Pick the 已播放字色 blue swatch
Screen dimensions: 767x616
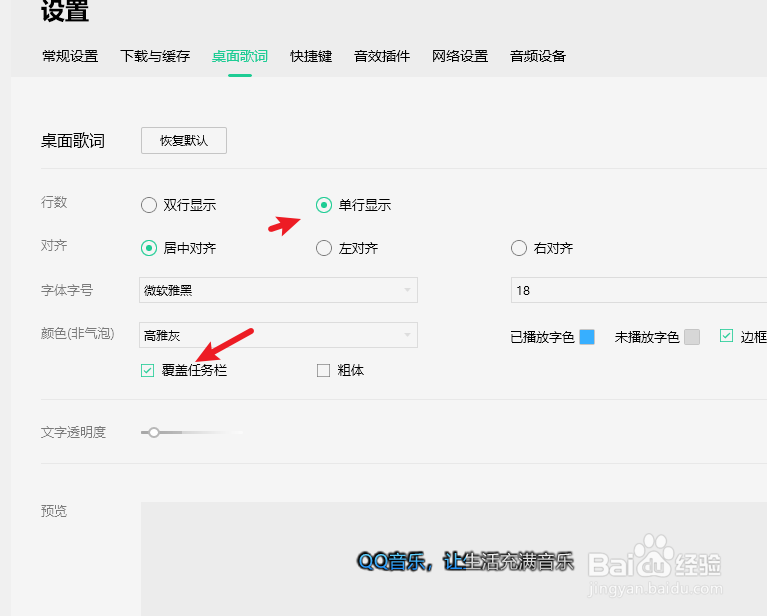[587, 337]
